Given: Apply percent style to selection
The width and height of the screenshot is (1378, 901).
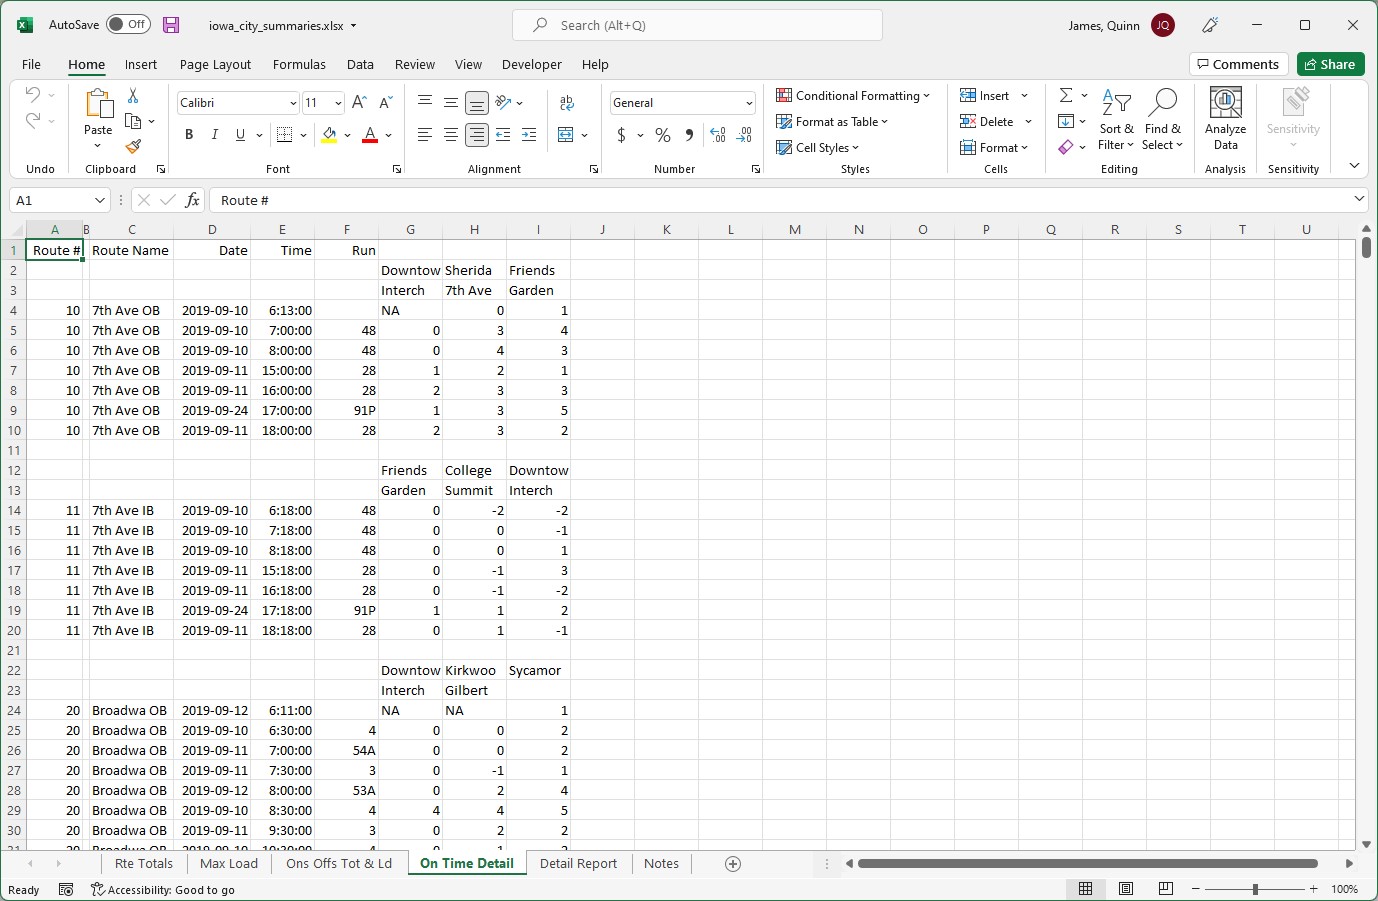Looking at the screenshot, I should 662,134.
